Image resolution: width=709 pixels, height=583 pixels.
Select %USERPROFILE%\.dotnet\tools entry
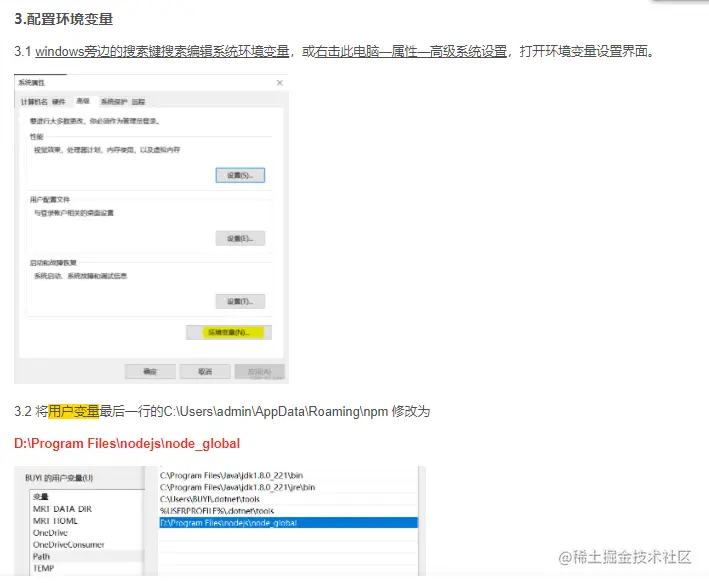pyautogui.click(x=288, y=511)
